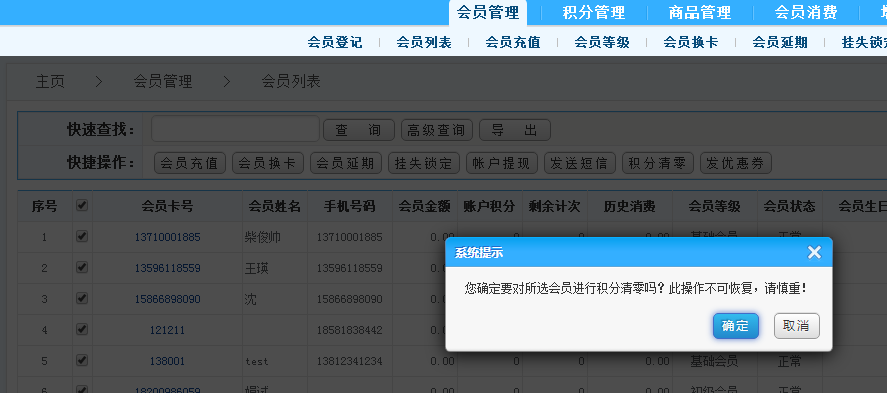
Task: Click 主页 in the breadcrumb
Action: click(x=50, y=82)
